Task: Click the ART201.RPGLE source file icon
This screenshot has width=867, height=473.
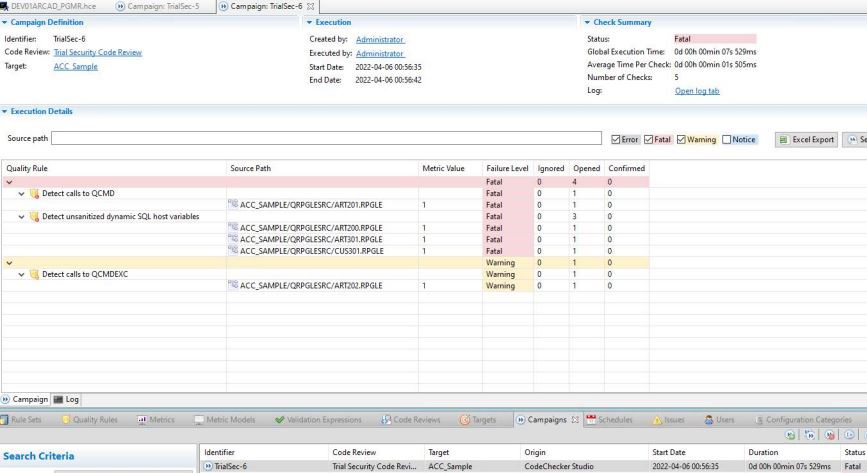Action: tap(233, 205)
